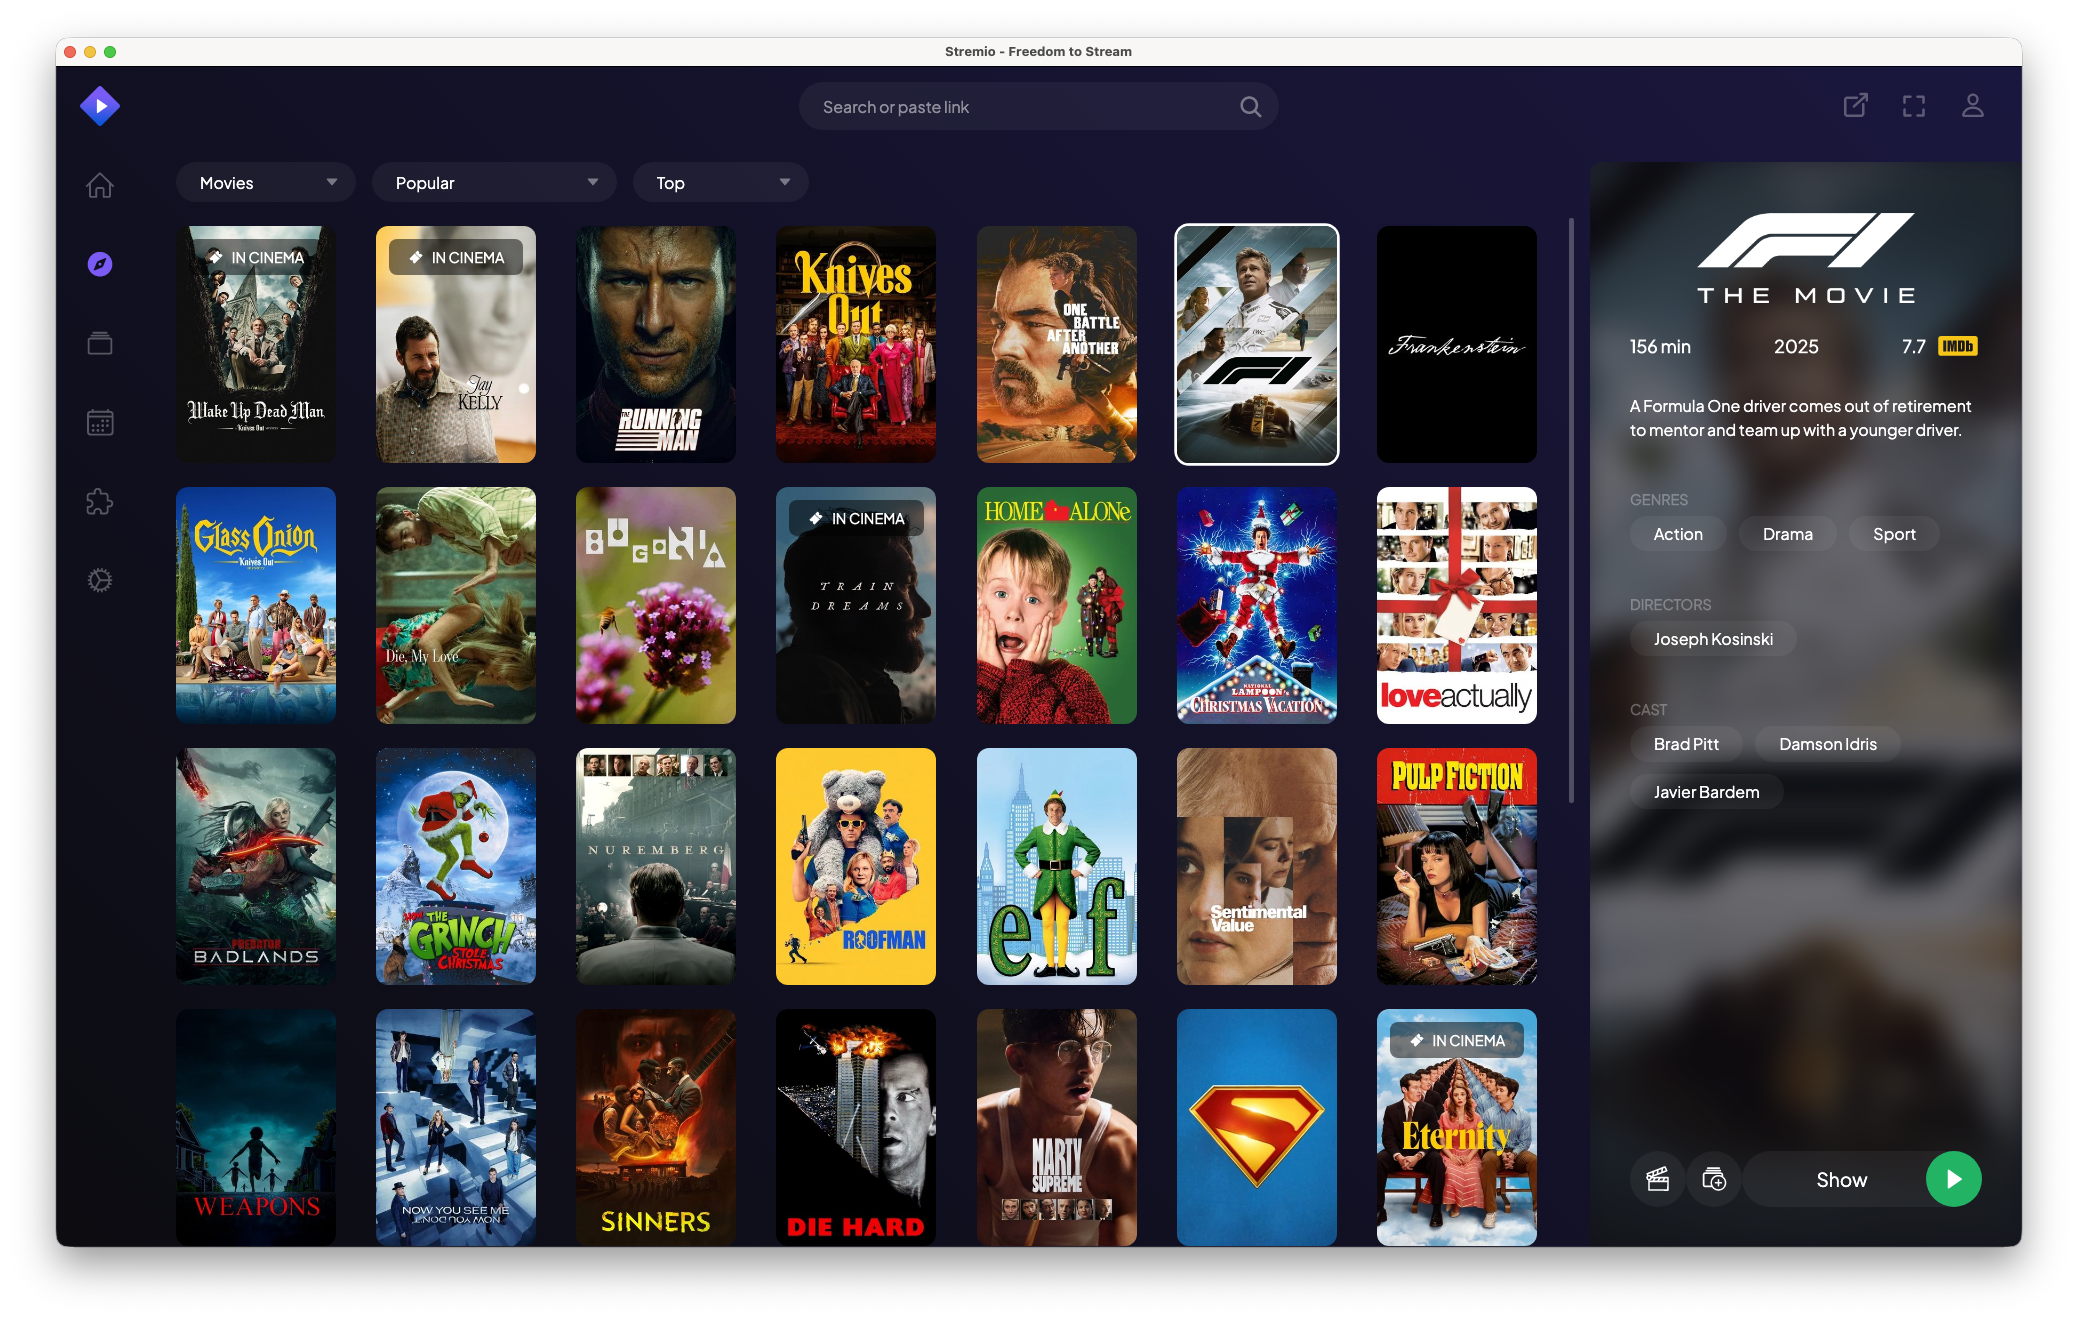Click the search magnifier icon
2078x1321 pixels.
pos(1249,105)
